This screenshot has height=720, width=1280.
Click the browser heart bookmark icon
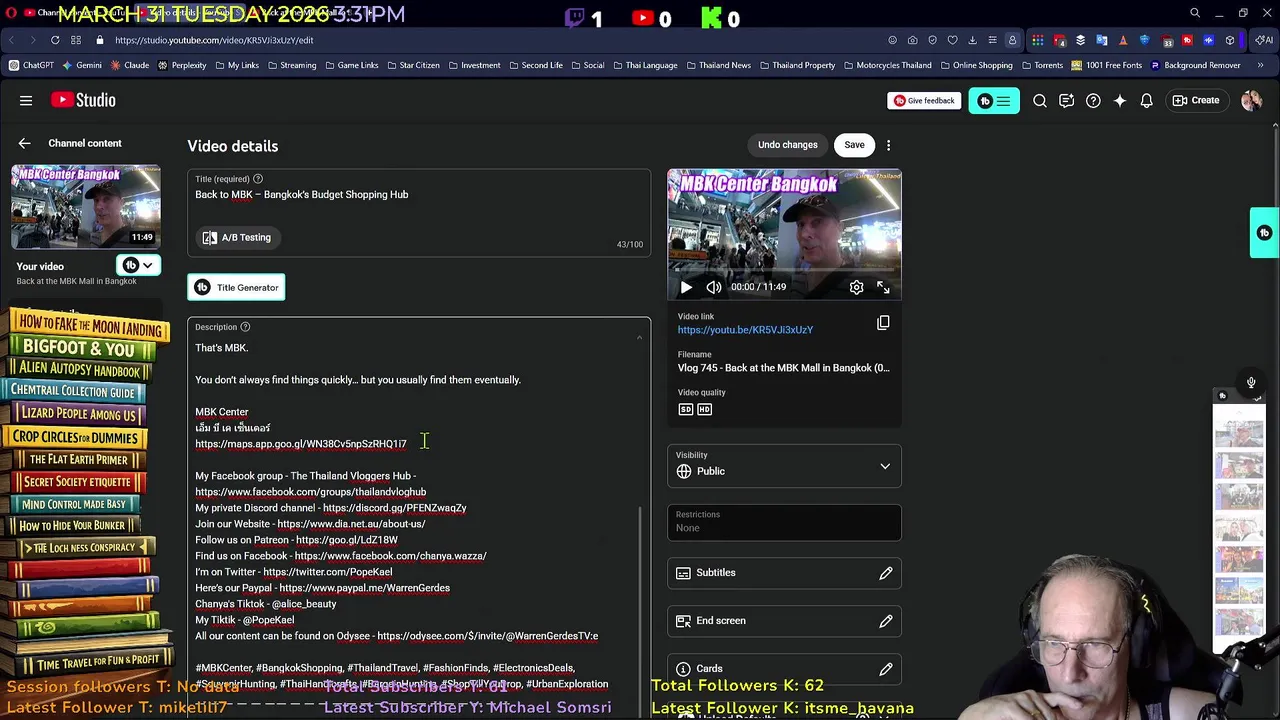(952, 40)
